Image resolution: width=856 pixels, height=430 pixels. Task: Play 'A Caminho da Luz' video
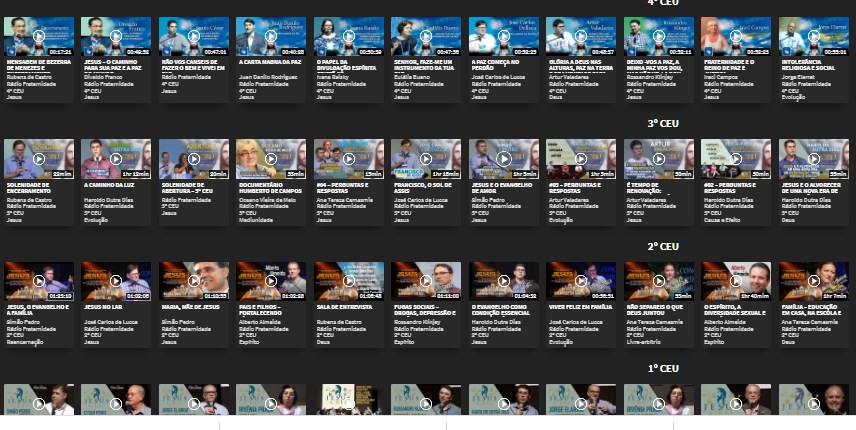(116, 159)
